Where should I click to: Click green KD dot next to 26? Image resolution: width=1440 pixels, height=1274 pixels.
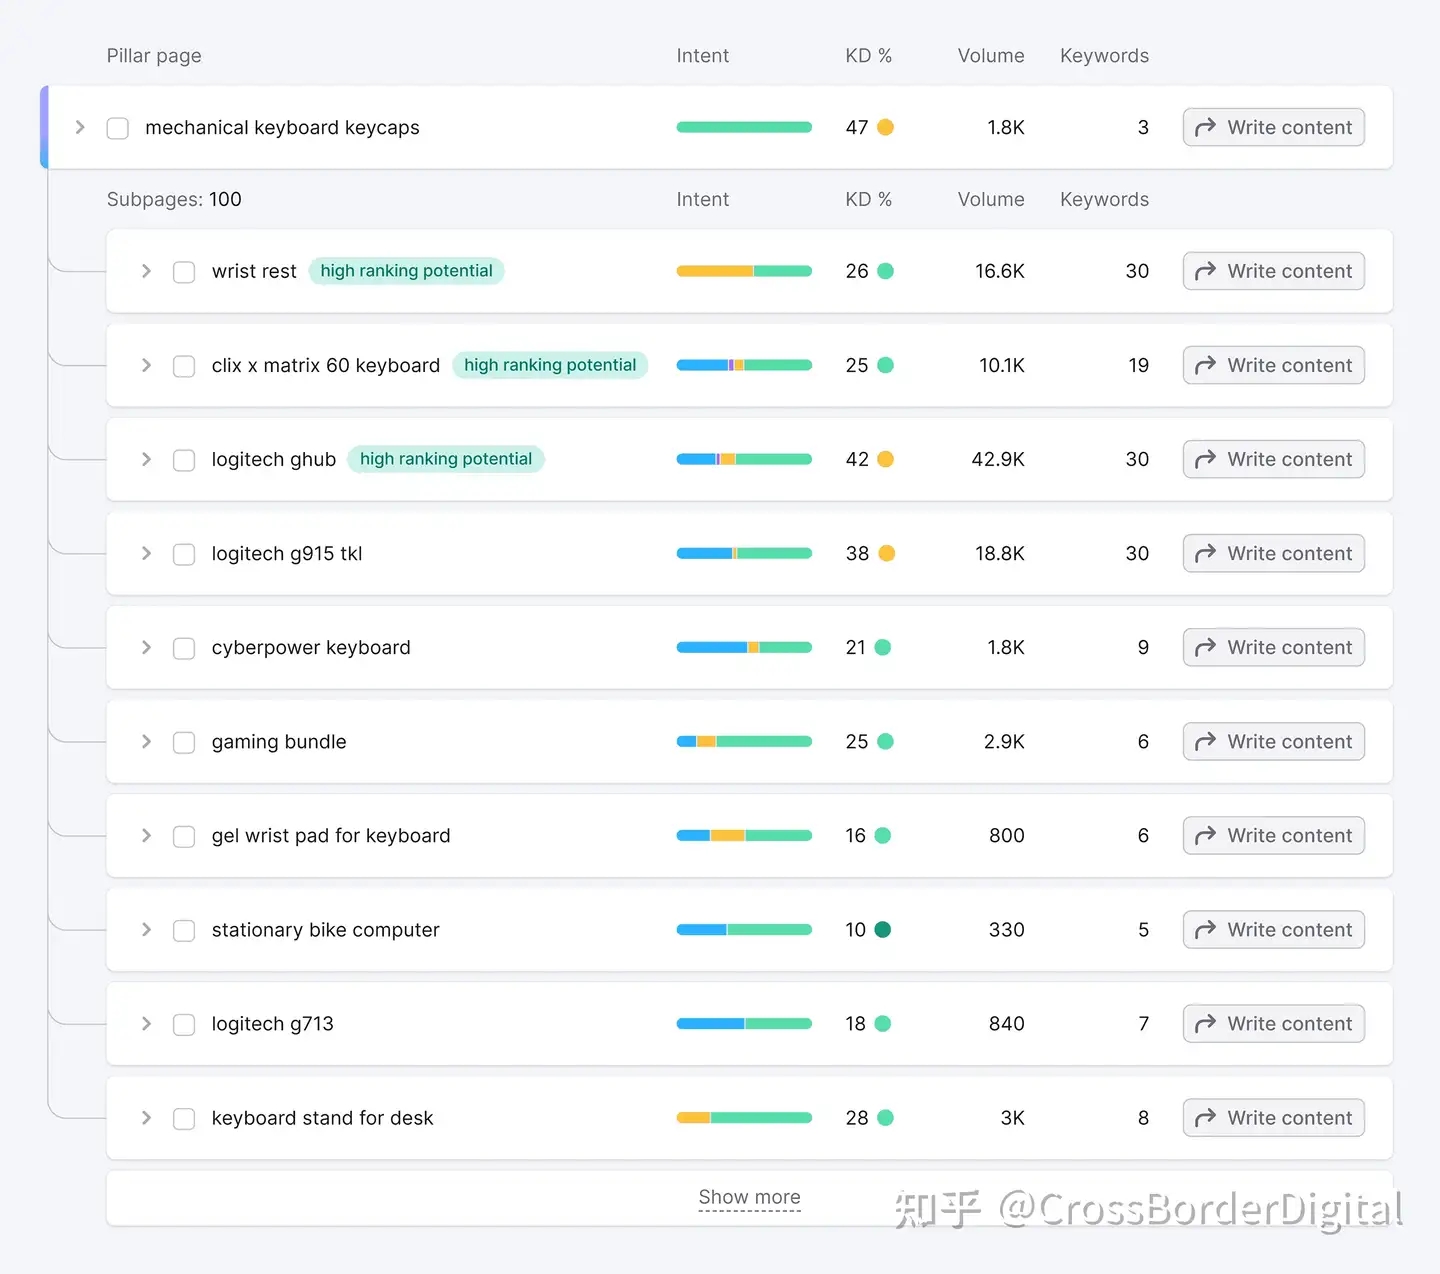click(885, 271)
